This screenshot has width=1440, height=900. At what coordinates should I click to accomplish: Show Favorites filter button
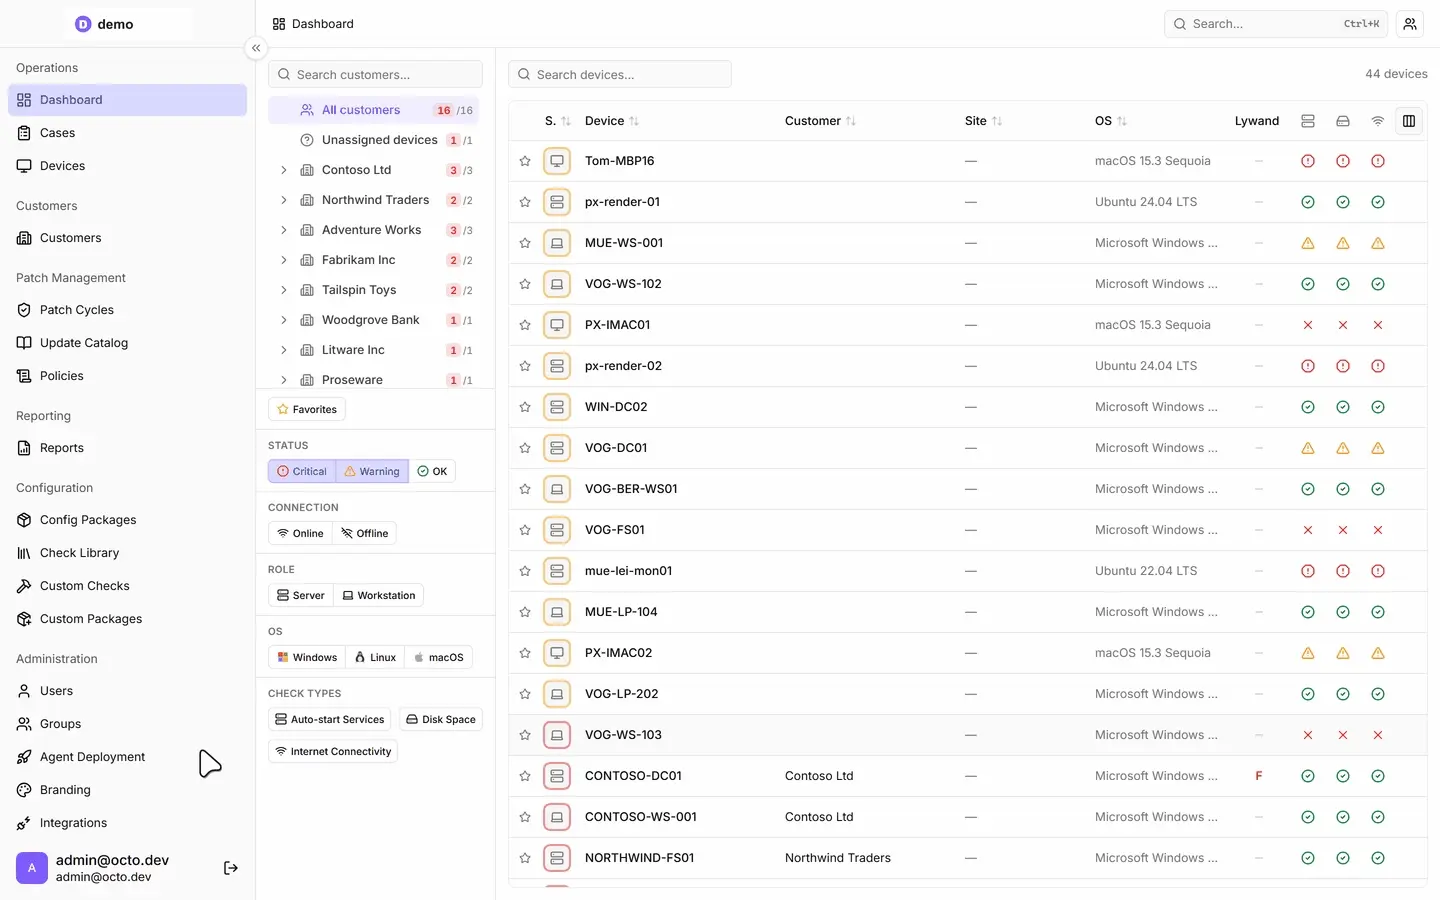(307, 409)
